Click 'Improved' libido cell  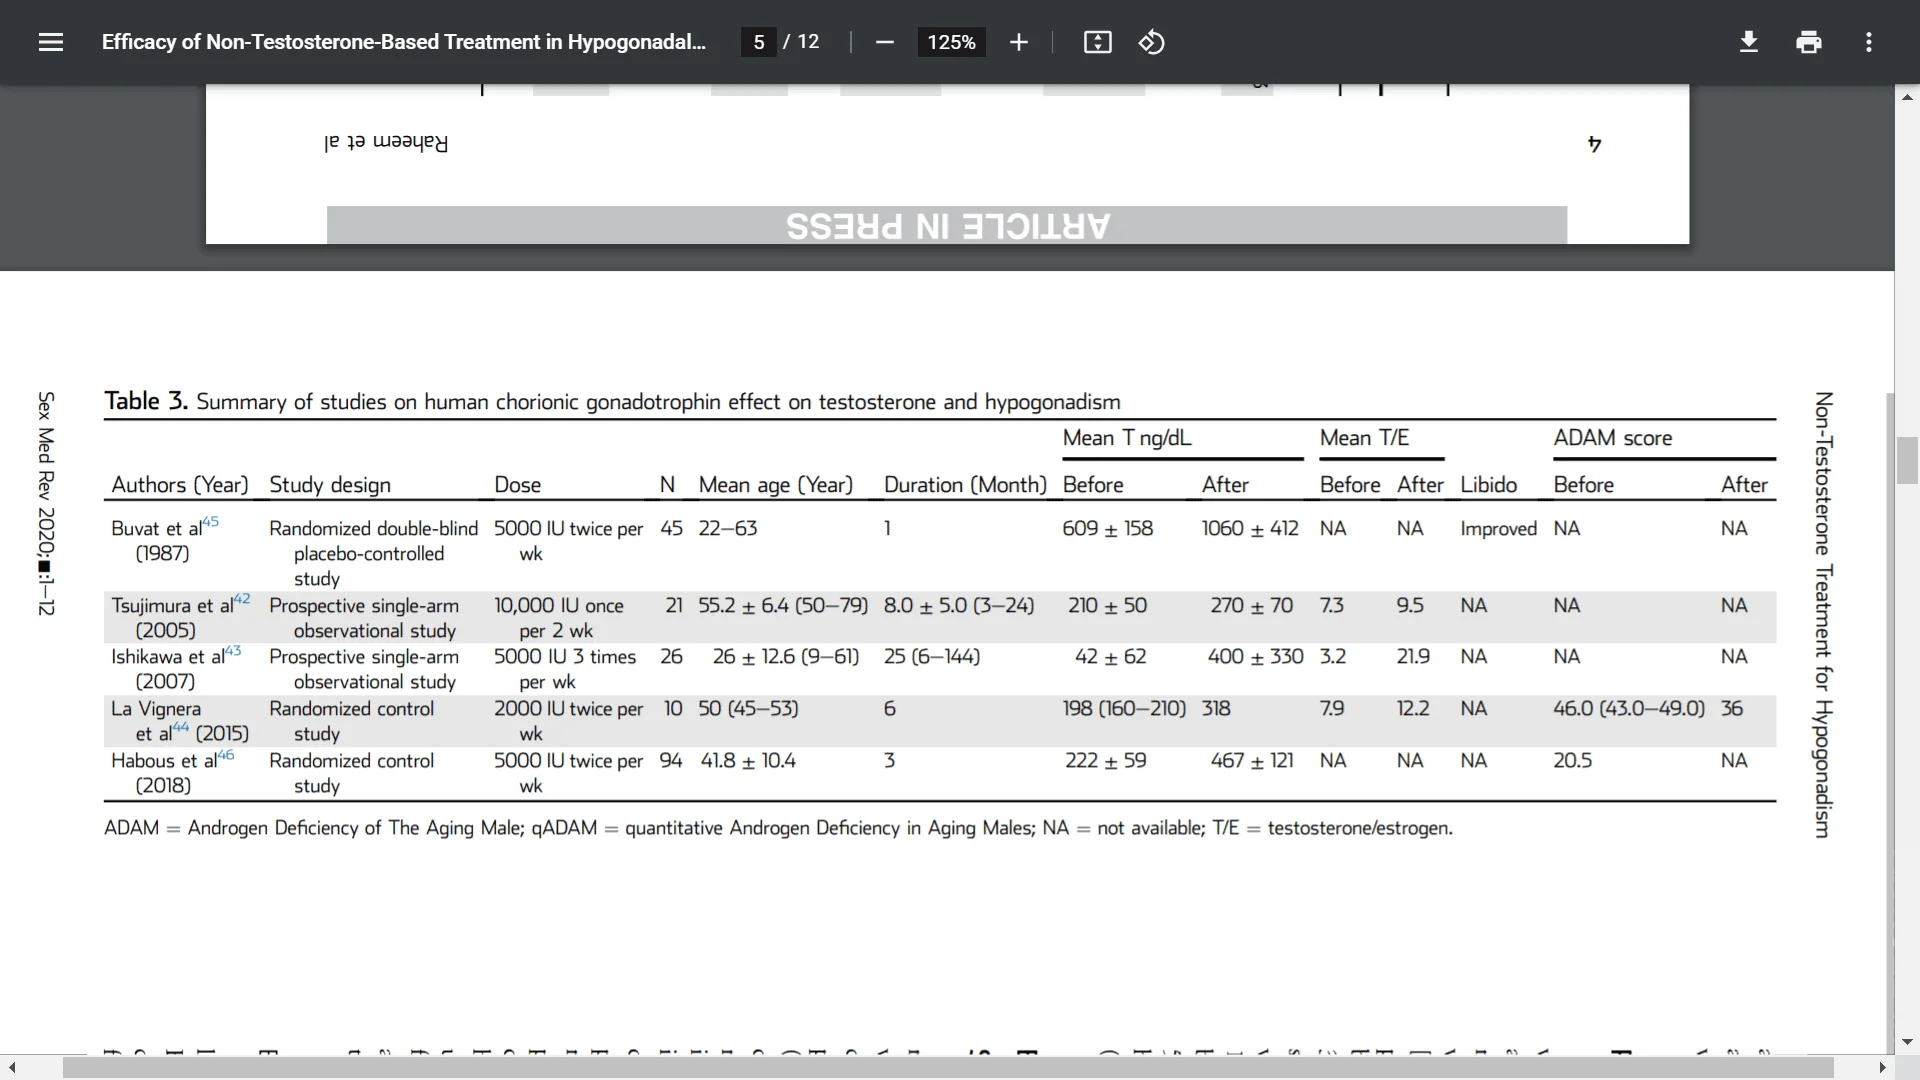coord(1498,529)
